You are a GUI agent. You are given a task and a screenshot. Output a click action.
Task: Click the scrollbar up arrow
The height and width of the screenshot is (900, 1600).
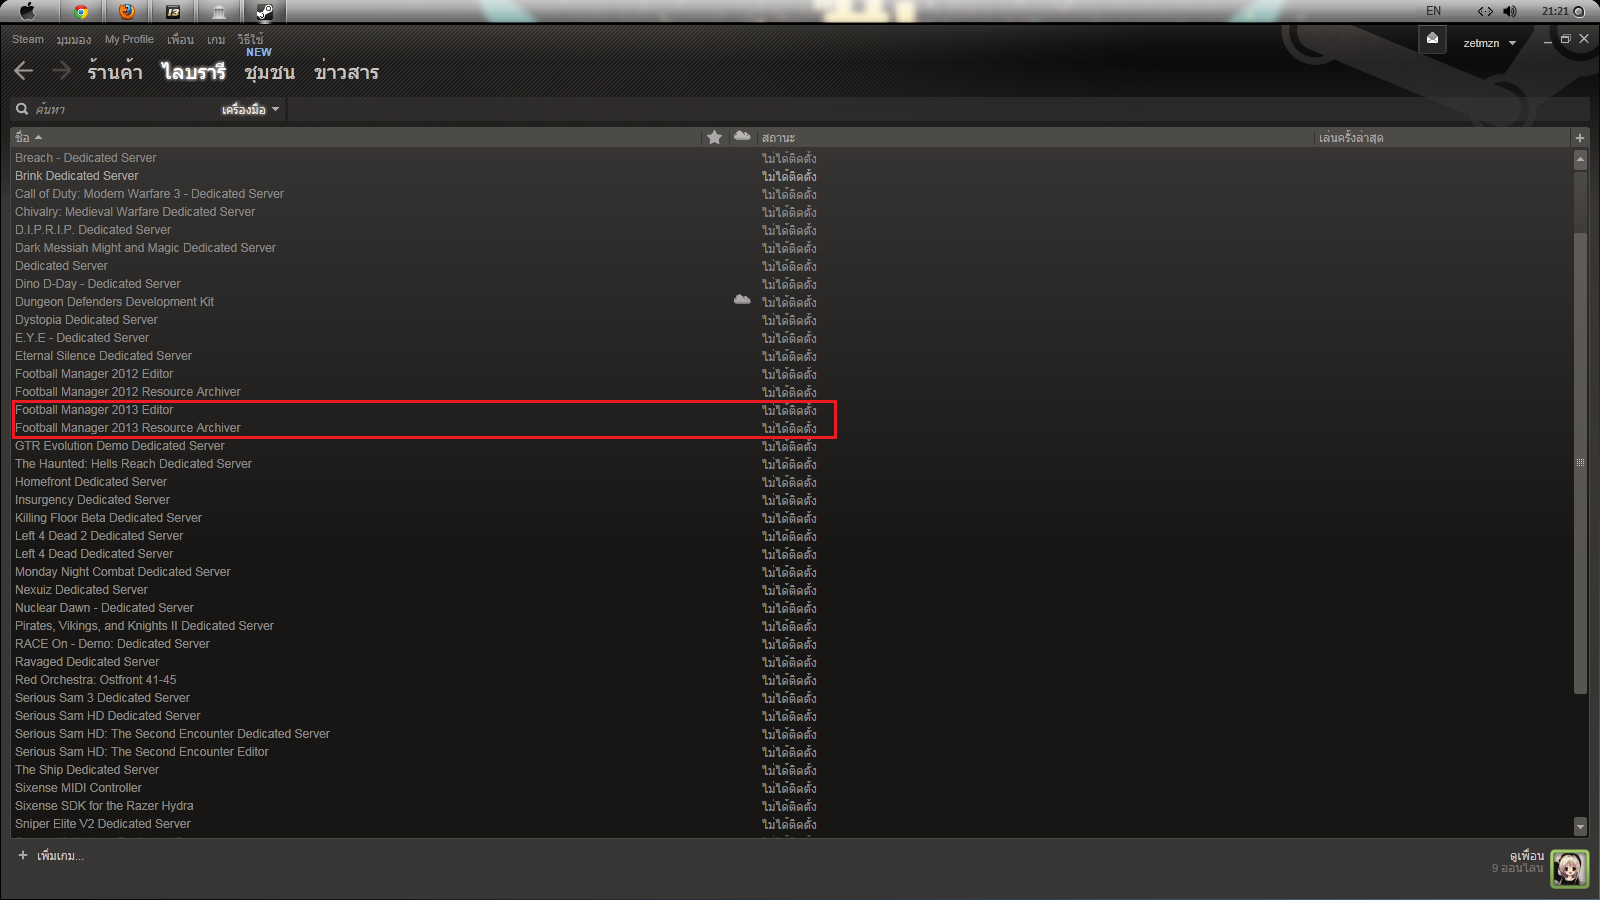(x=1580, y=159)
